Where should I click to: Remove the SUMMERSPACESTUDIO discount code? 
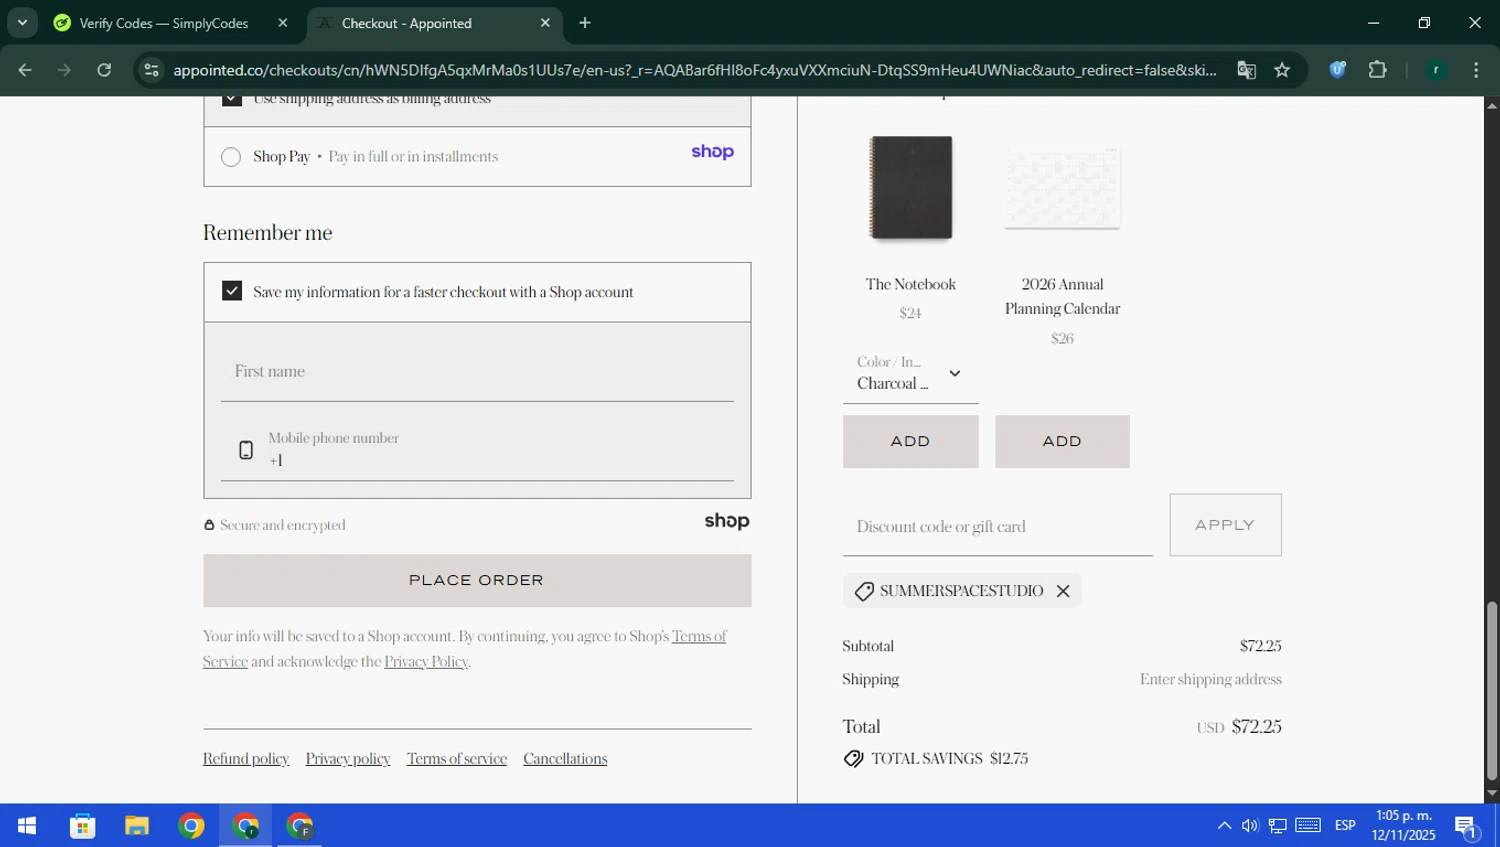[1063, 591]
